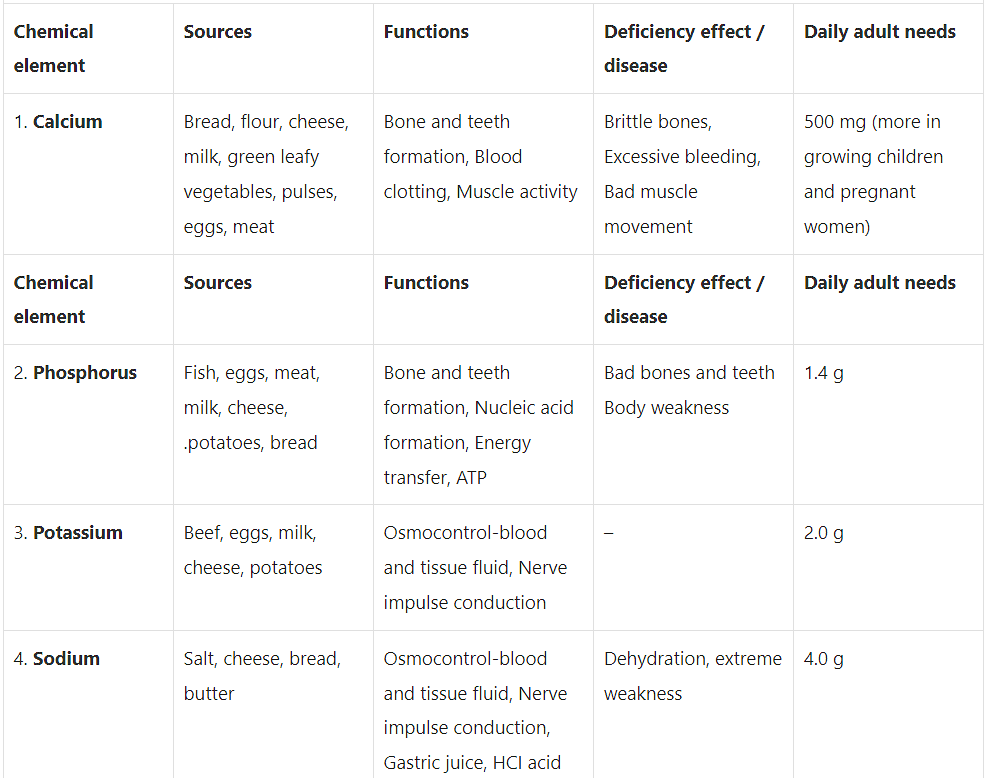Click the 500 mg daily needs cell
Image resolution: width=987 pixels, height=778 pixels.
[x=873, y=174]
